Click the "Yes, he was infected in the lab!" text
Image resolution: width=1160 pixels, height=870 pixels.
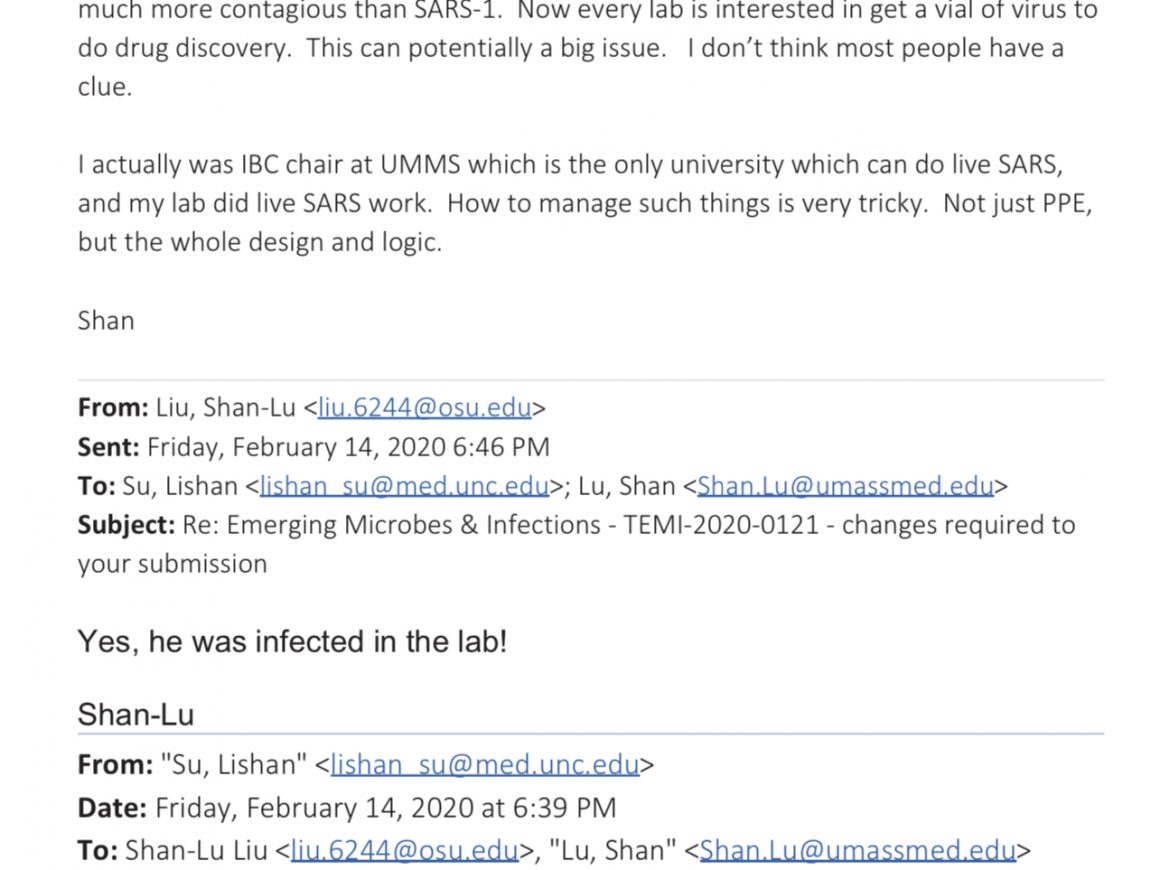tap(292, 642)
